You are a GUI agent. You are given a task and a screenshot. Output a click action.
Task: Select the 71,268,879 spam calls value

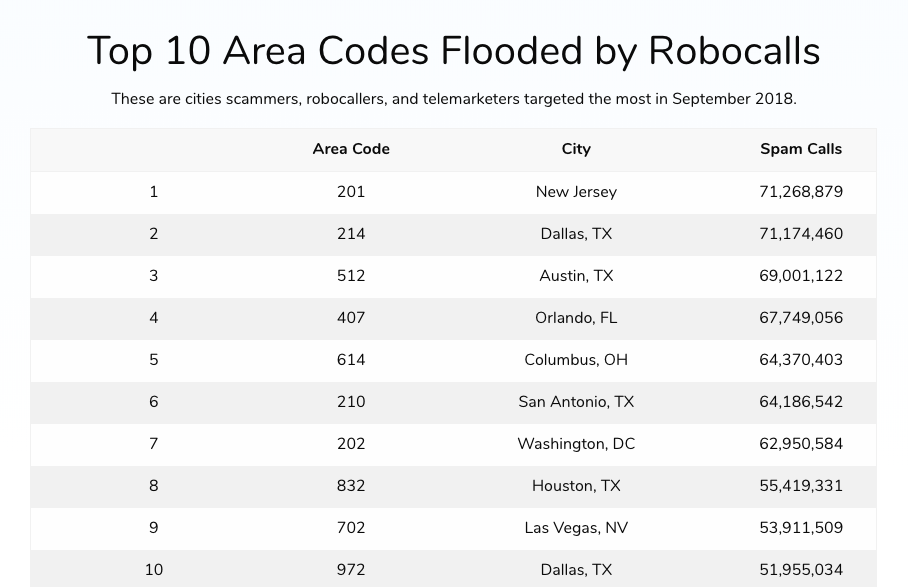coord(801,192)
